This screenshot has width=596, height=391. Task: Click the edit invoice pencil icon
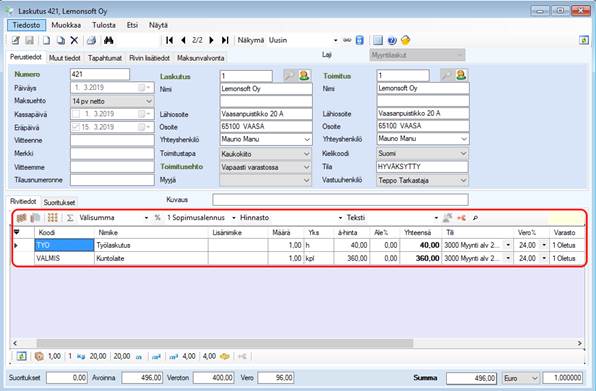pos(16,40)
